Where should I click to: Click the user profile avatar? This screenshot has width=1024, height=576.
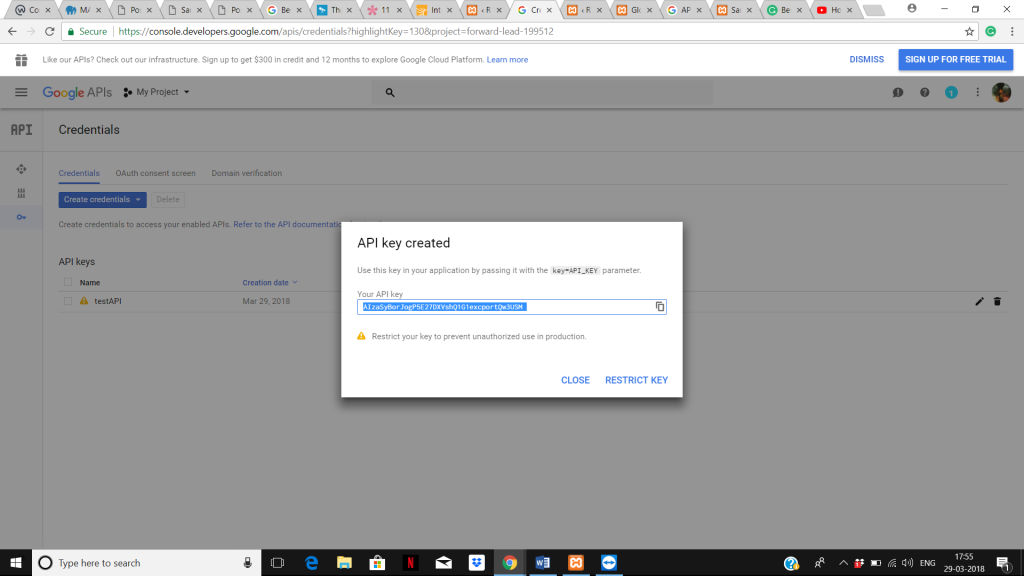(x=1001, y=92)
